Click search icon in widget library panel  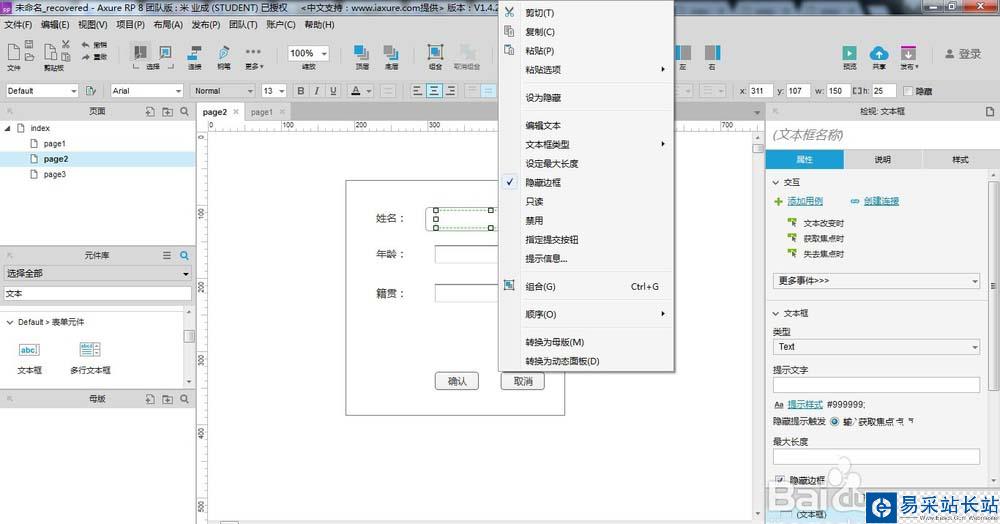click(184, 256)
